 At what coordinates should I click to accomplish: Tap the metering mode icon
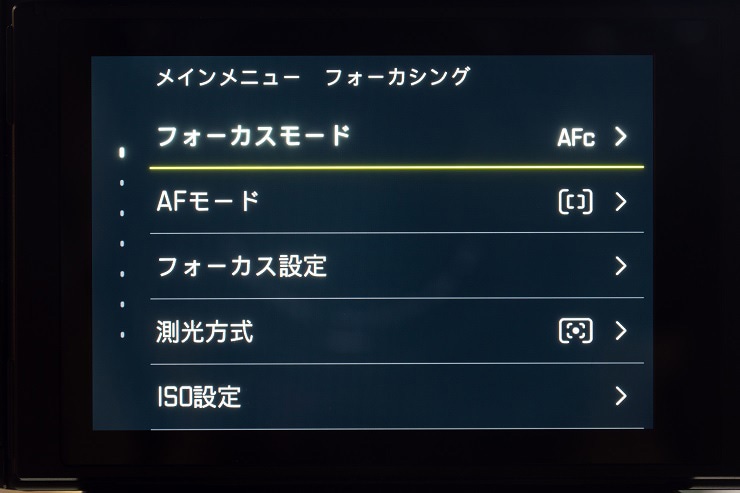click(575, 331)
